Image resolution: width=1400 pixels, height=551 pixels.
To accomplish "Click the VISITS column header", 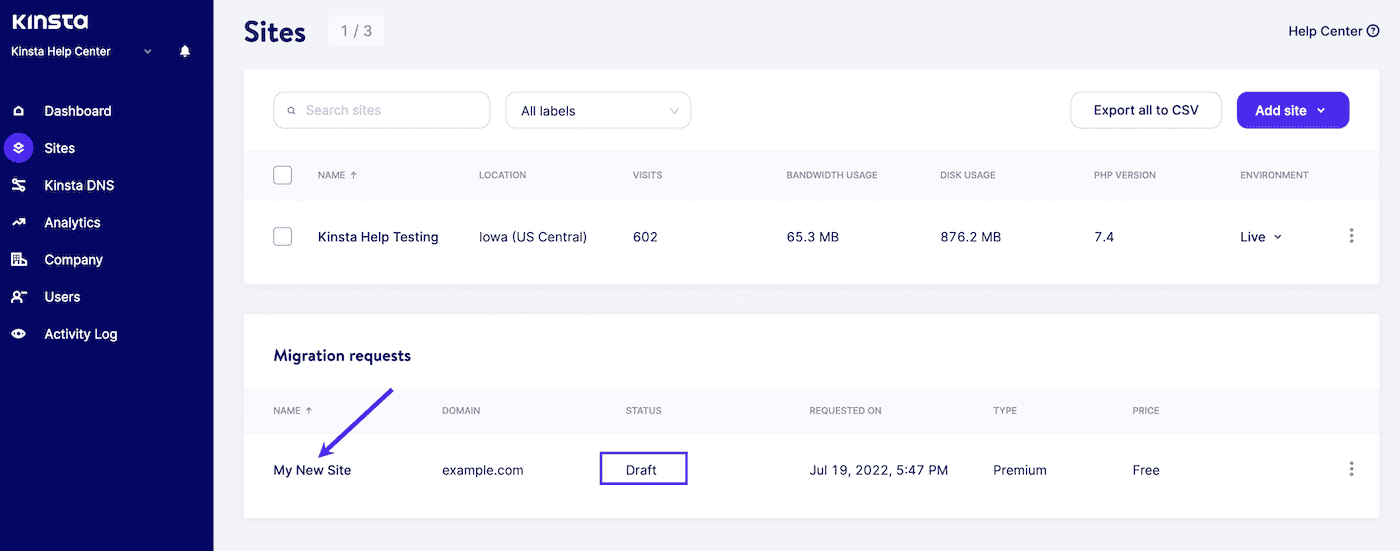I will pyautogui.click(x=648, y=175).
